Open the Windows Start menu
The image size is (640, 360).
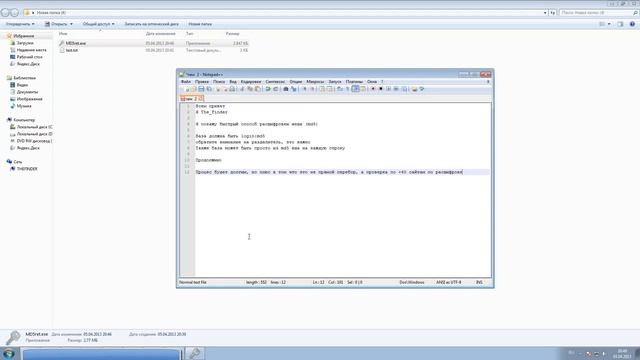9,353
